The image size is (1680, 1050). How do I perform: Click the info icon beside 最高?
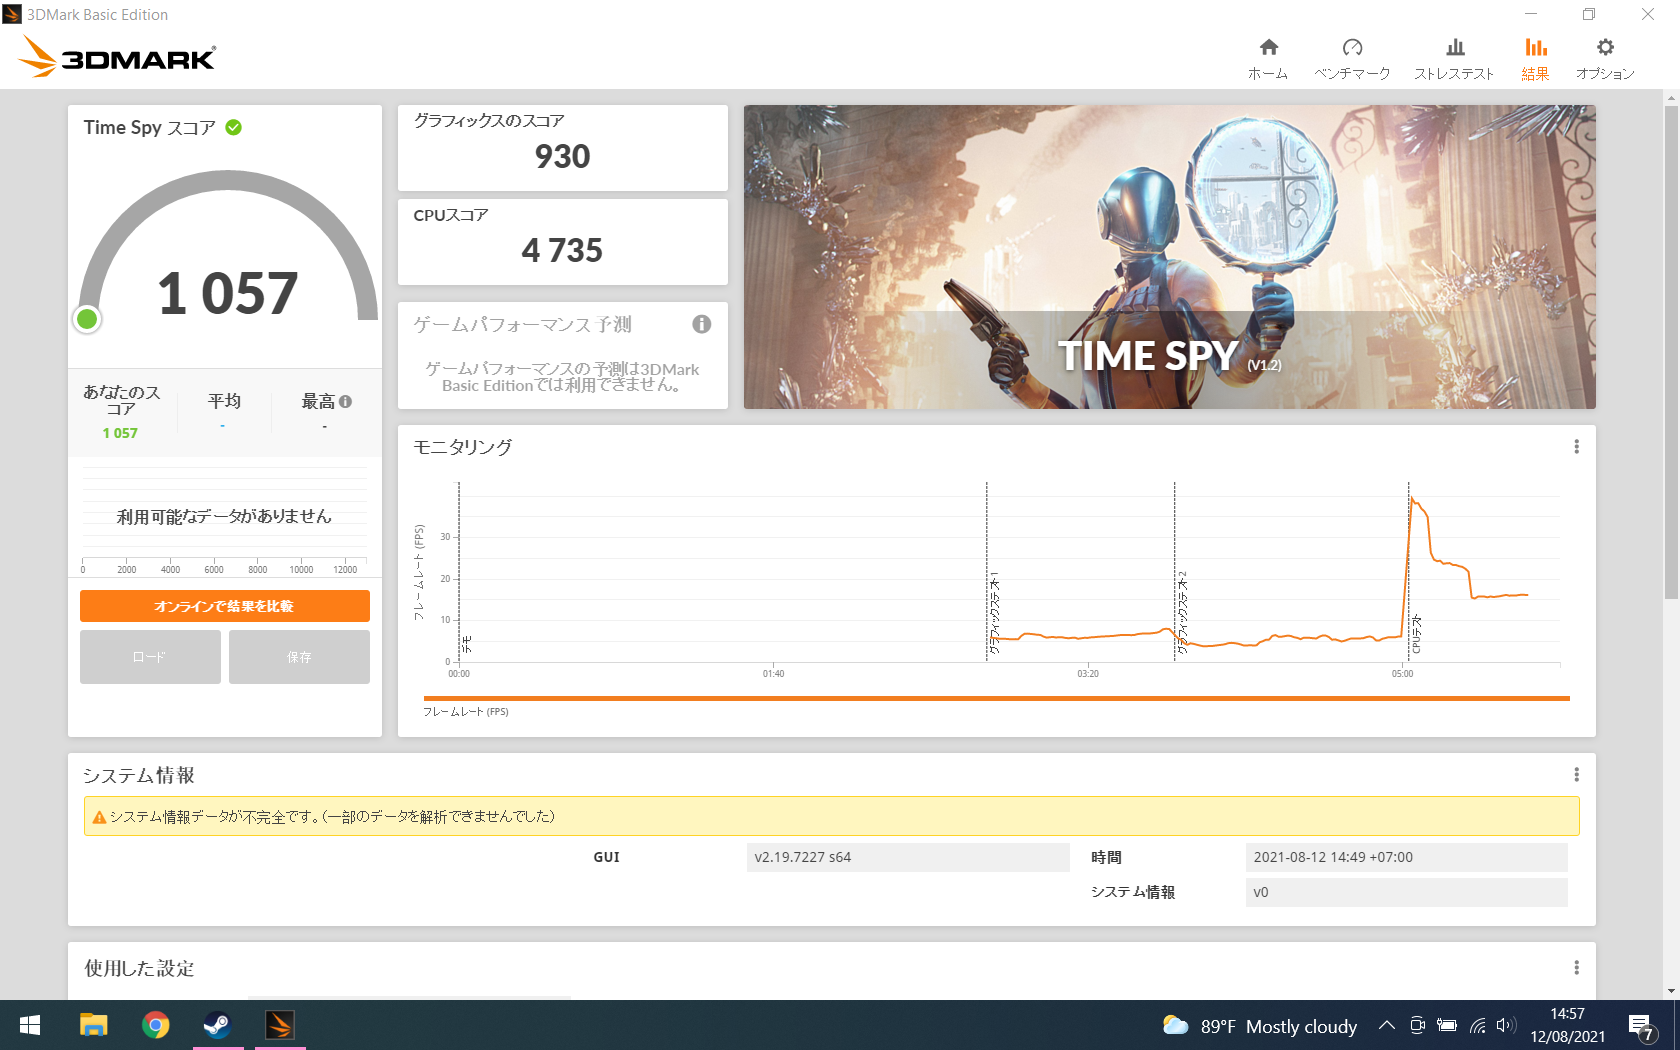coord(345,402)
